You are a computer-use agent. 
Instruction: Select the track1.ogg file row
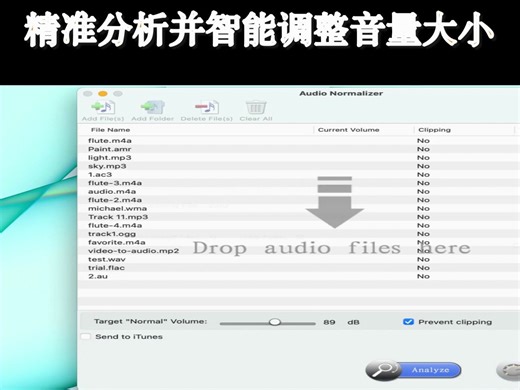pyautogui.click(x=299, y=234)
